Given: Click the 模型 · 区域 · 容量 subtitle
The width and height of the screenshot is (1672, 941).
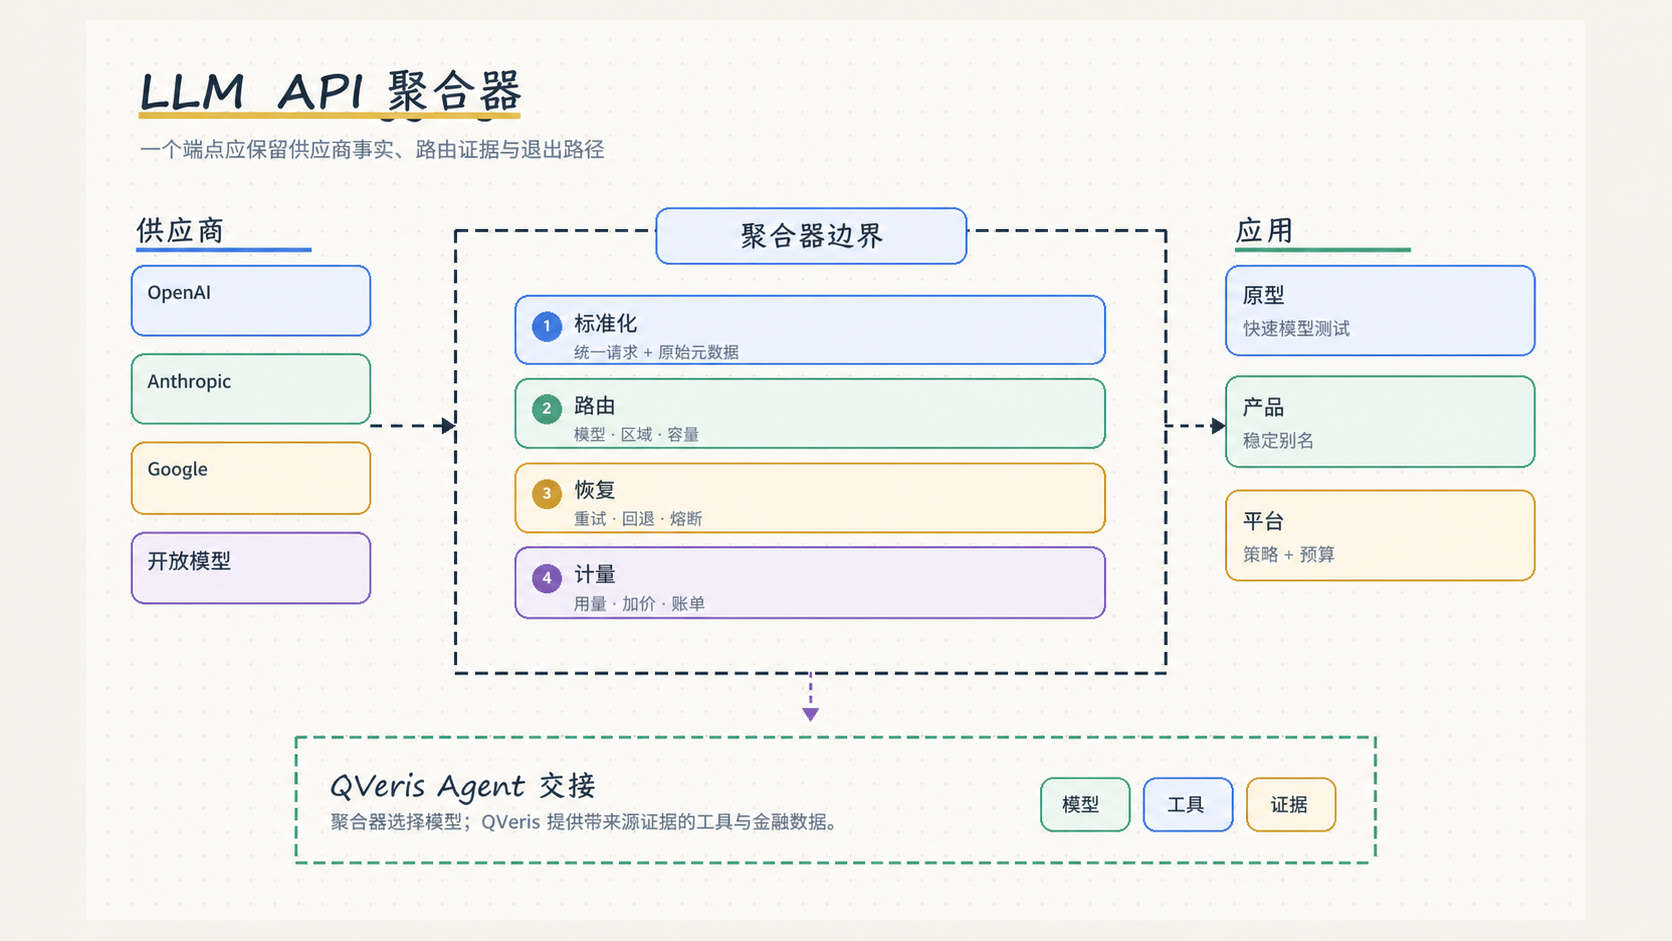Looking at the screenshot, I should (x=636, y=435).
